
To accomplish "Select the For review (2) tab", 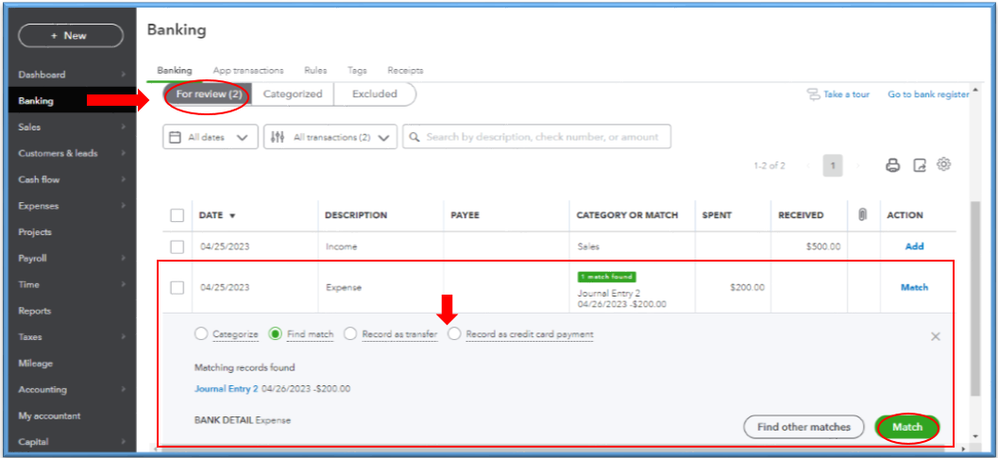I will 209,94.
